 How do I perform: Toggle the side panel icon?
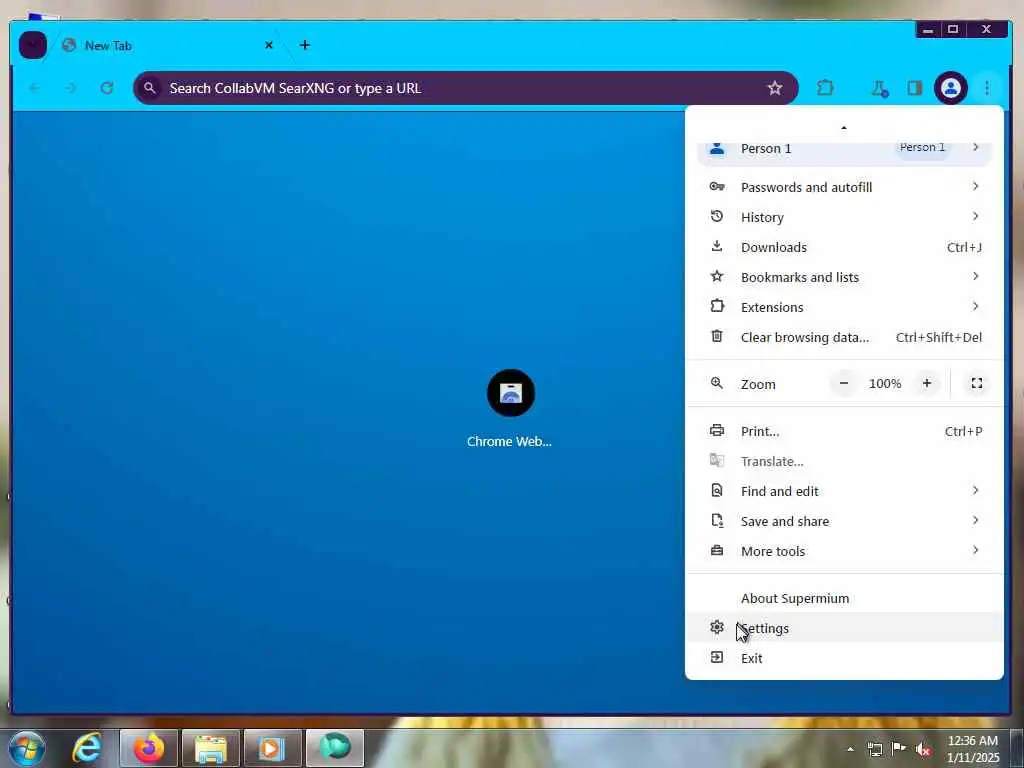914,88
